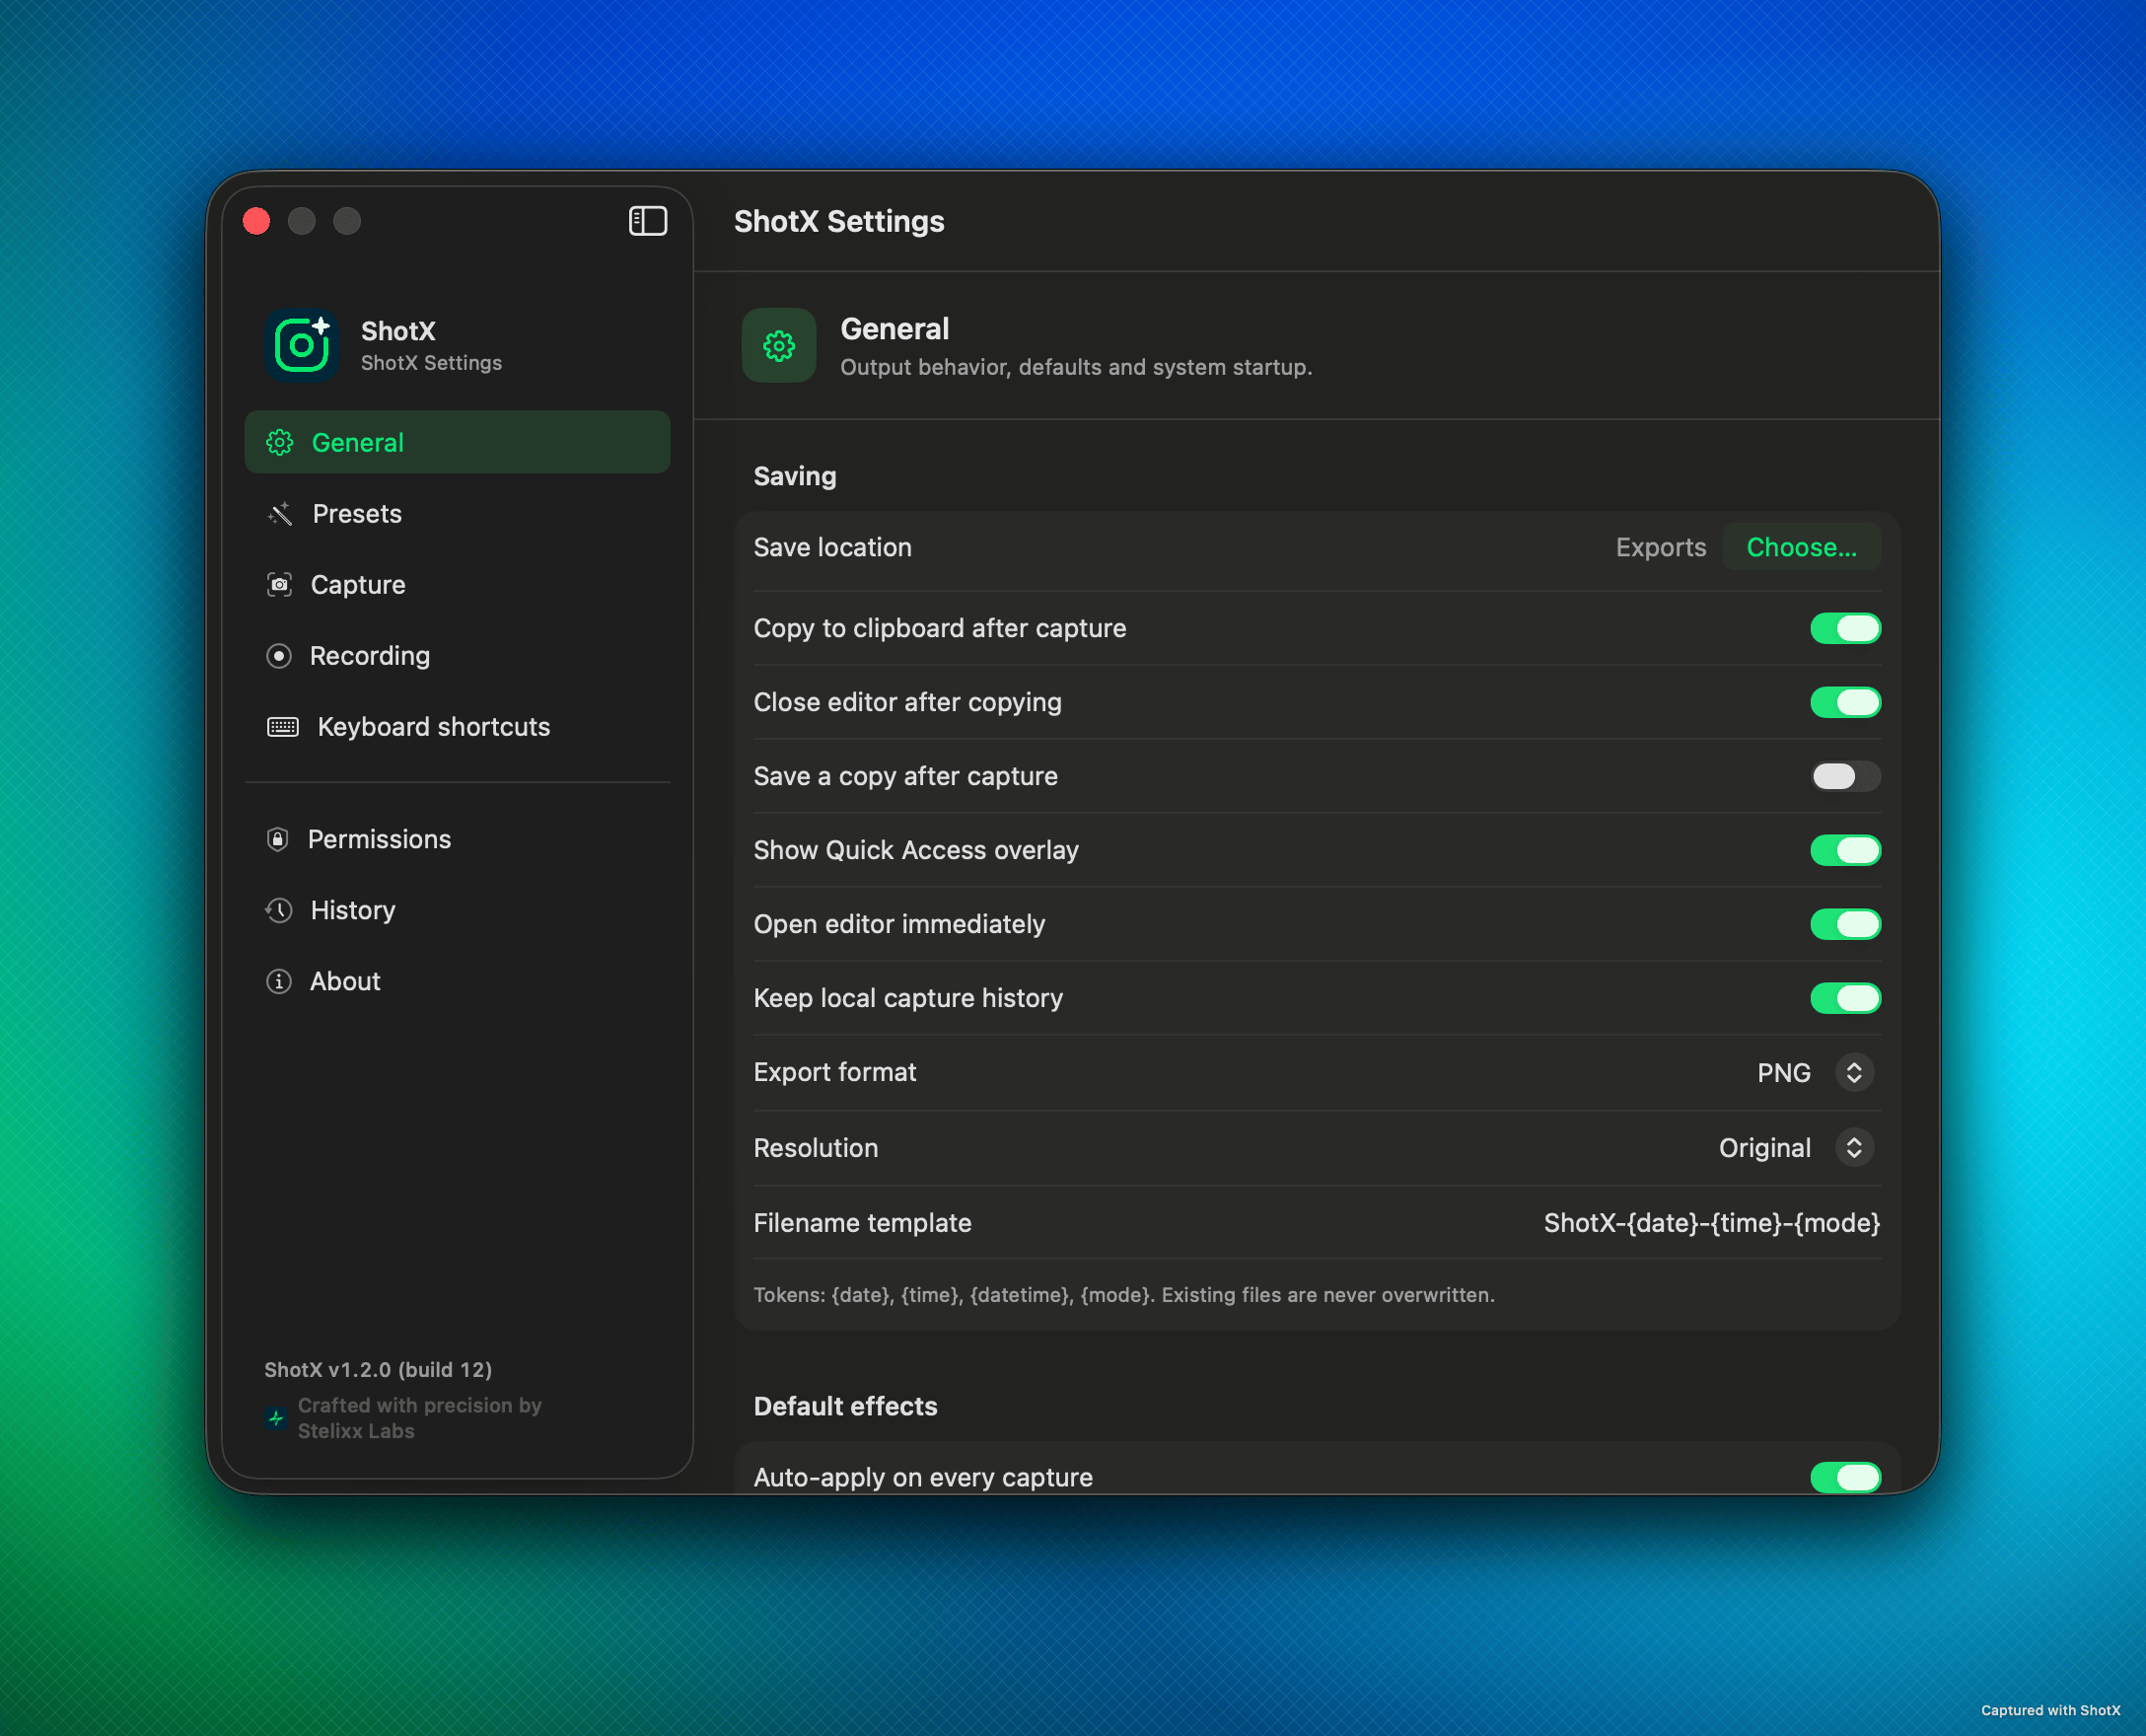Image resolution: width=2146 pixels, height=1736 pixels.
Task: Click the Default effects heading
Action: pyautogui.click(x=846, y=1406)
